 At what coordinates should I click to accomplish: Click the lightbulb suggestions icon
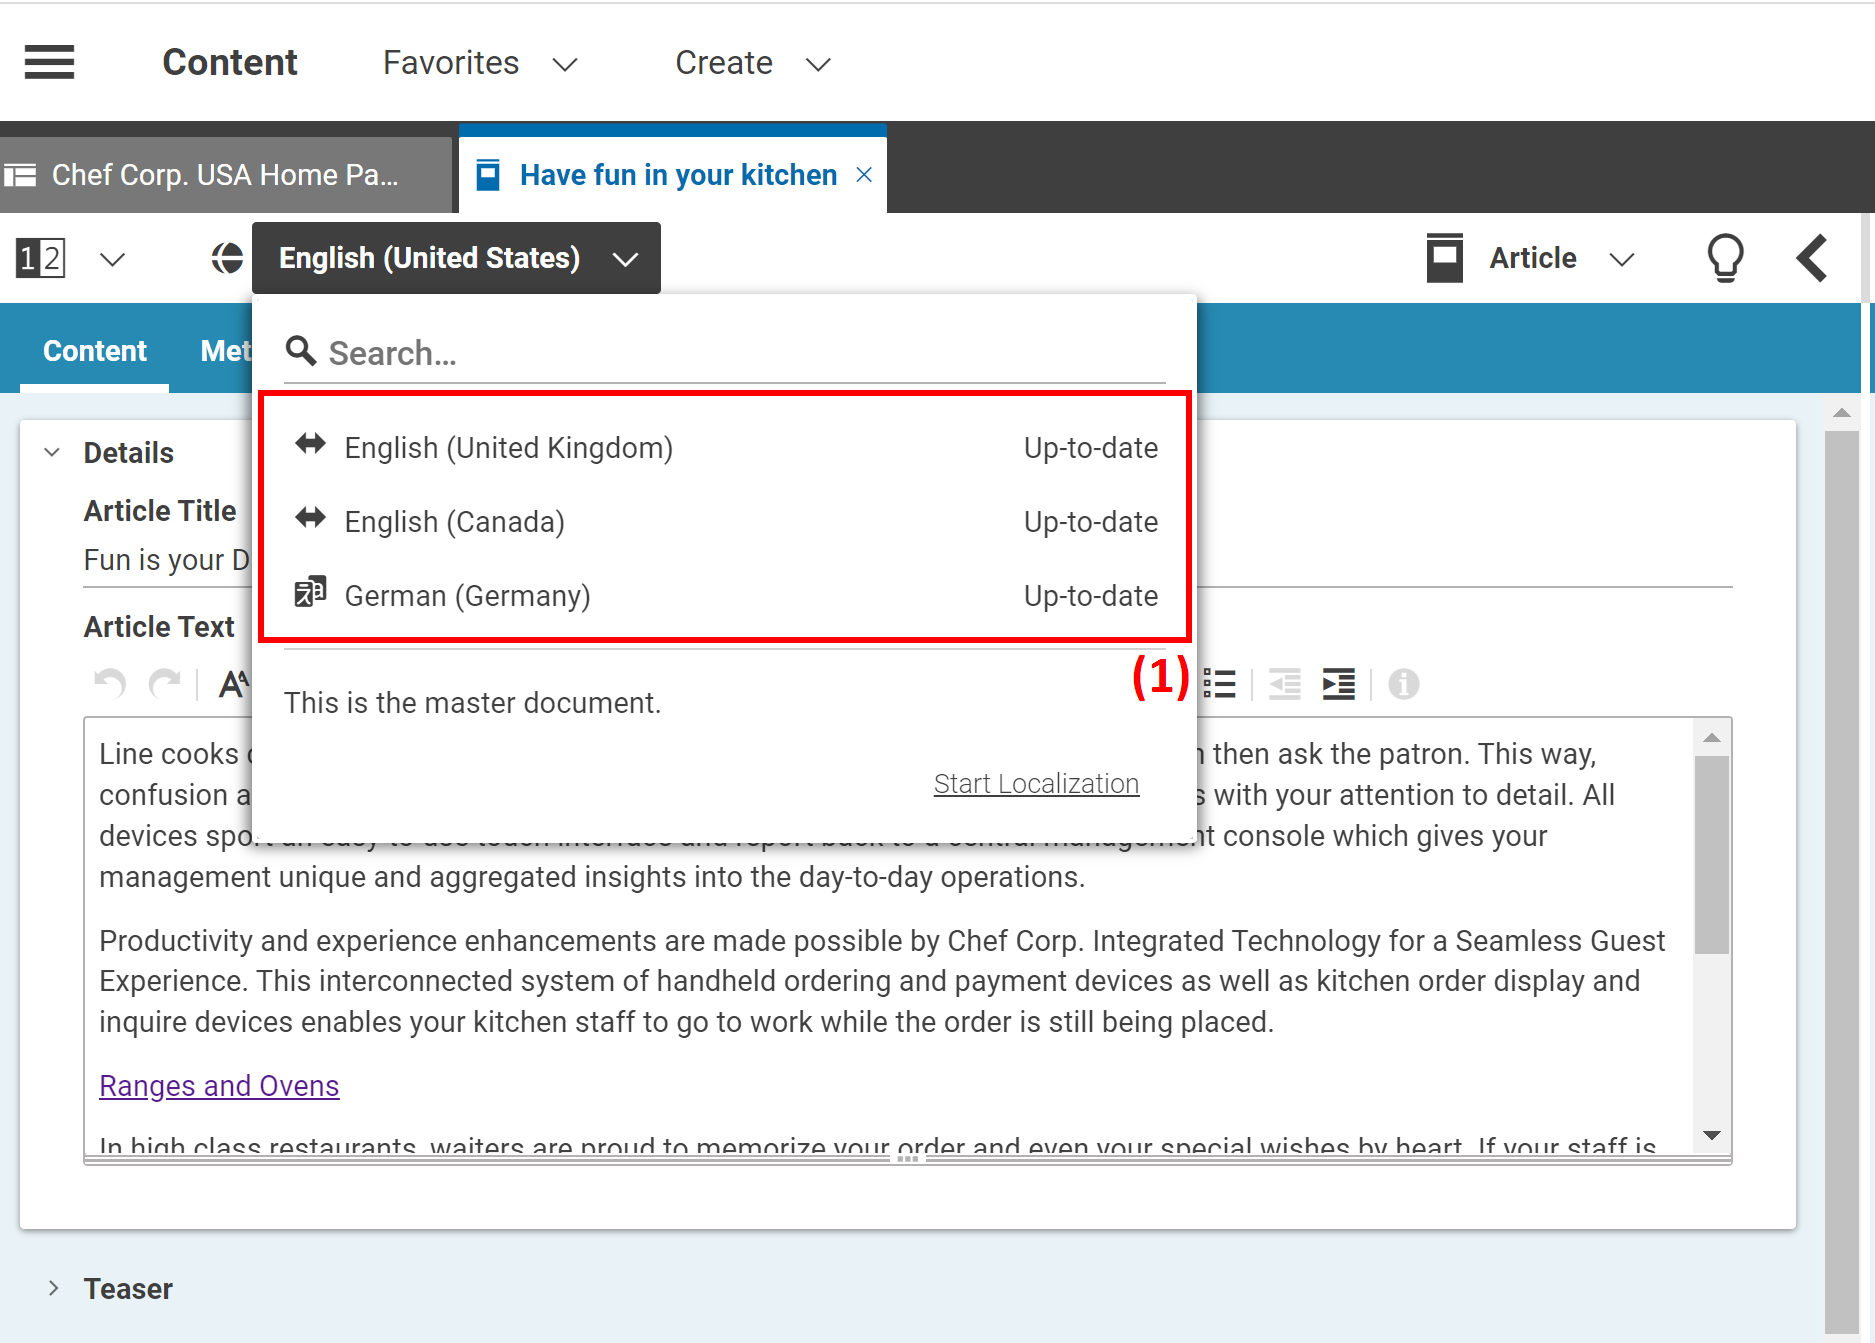(x=1725, y=258)
